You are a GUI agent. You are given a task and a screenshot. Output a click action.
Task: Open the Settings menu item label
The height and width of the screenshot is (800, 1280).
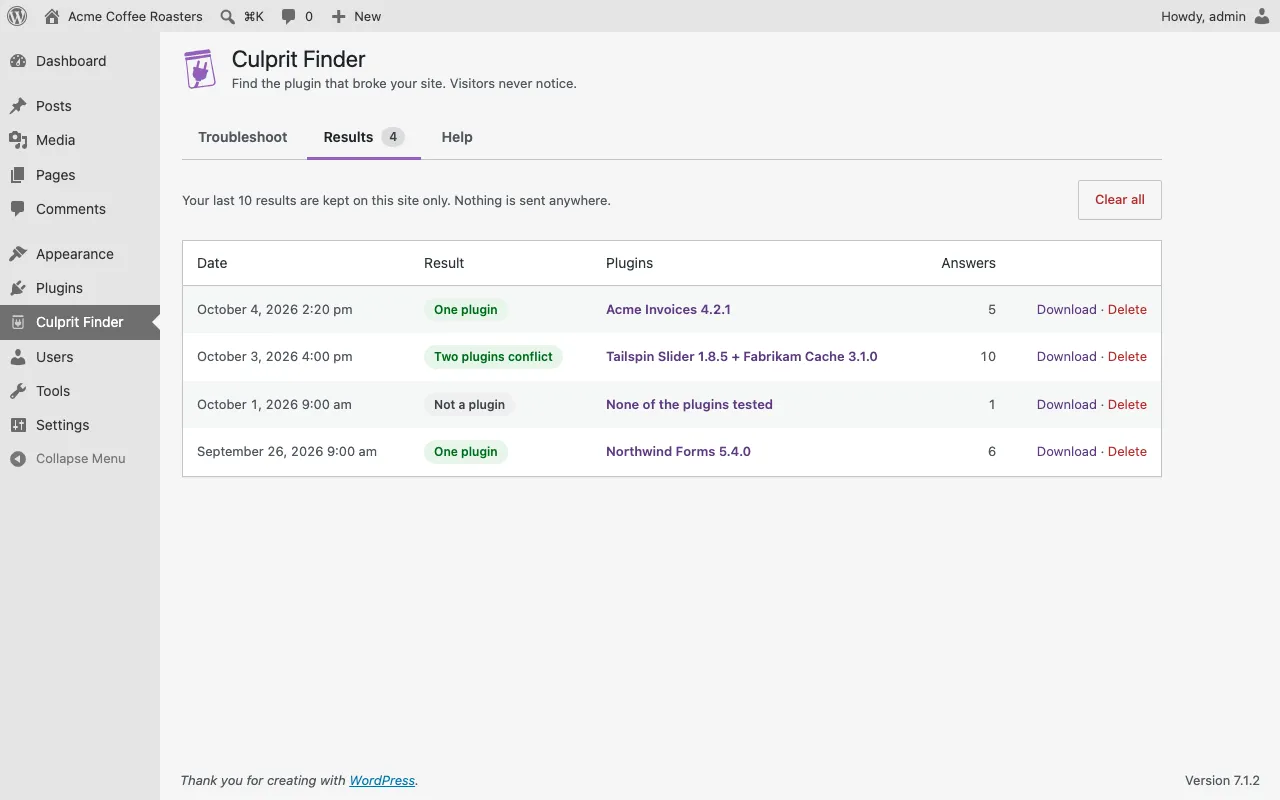(63, 425)
